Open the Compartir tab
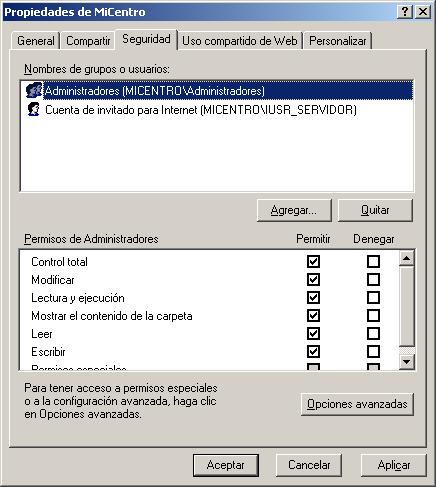The height and width of the screenshot is (487, 436). pos(88,41)
